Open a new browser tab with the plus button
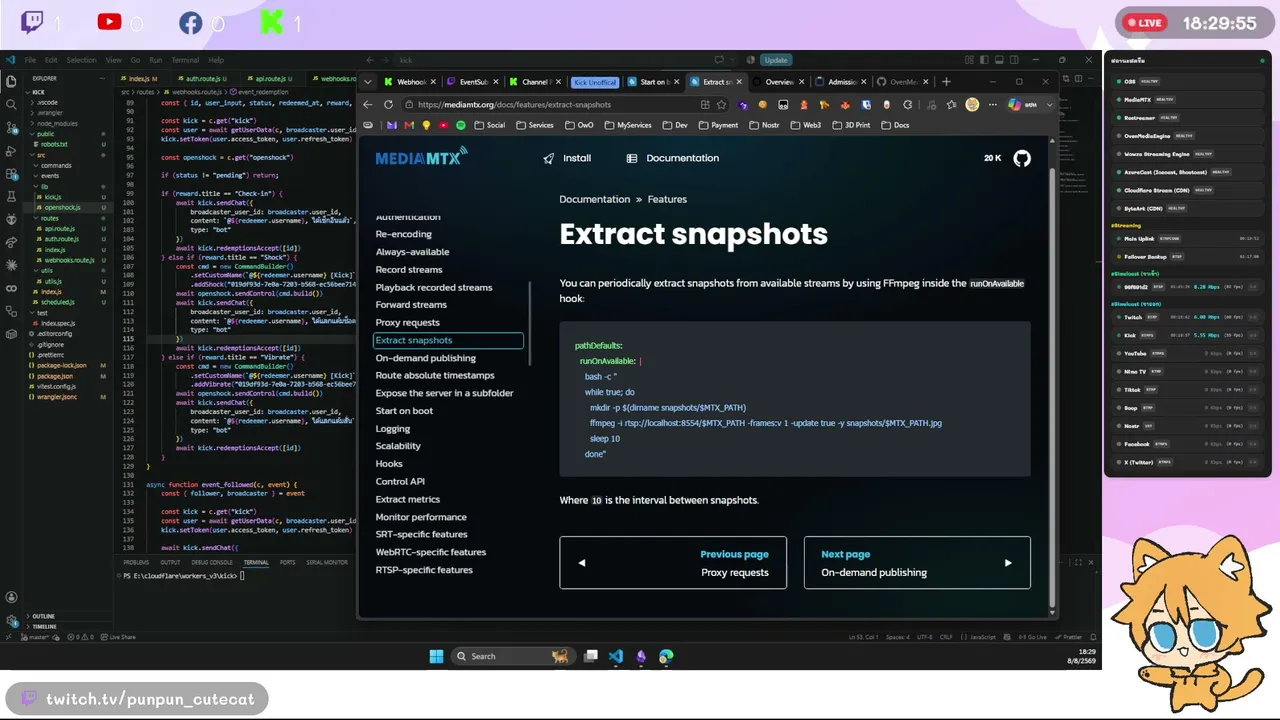Viewport: 1280px width, 720px height. click(x=946, y=82)
